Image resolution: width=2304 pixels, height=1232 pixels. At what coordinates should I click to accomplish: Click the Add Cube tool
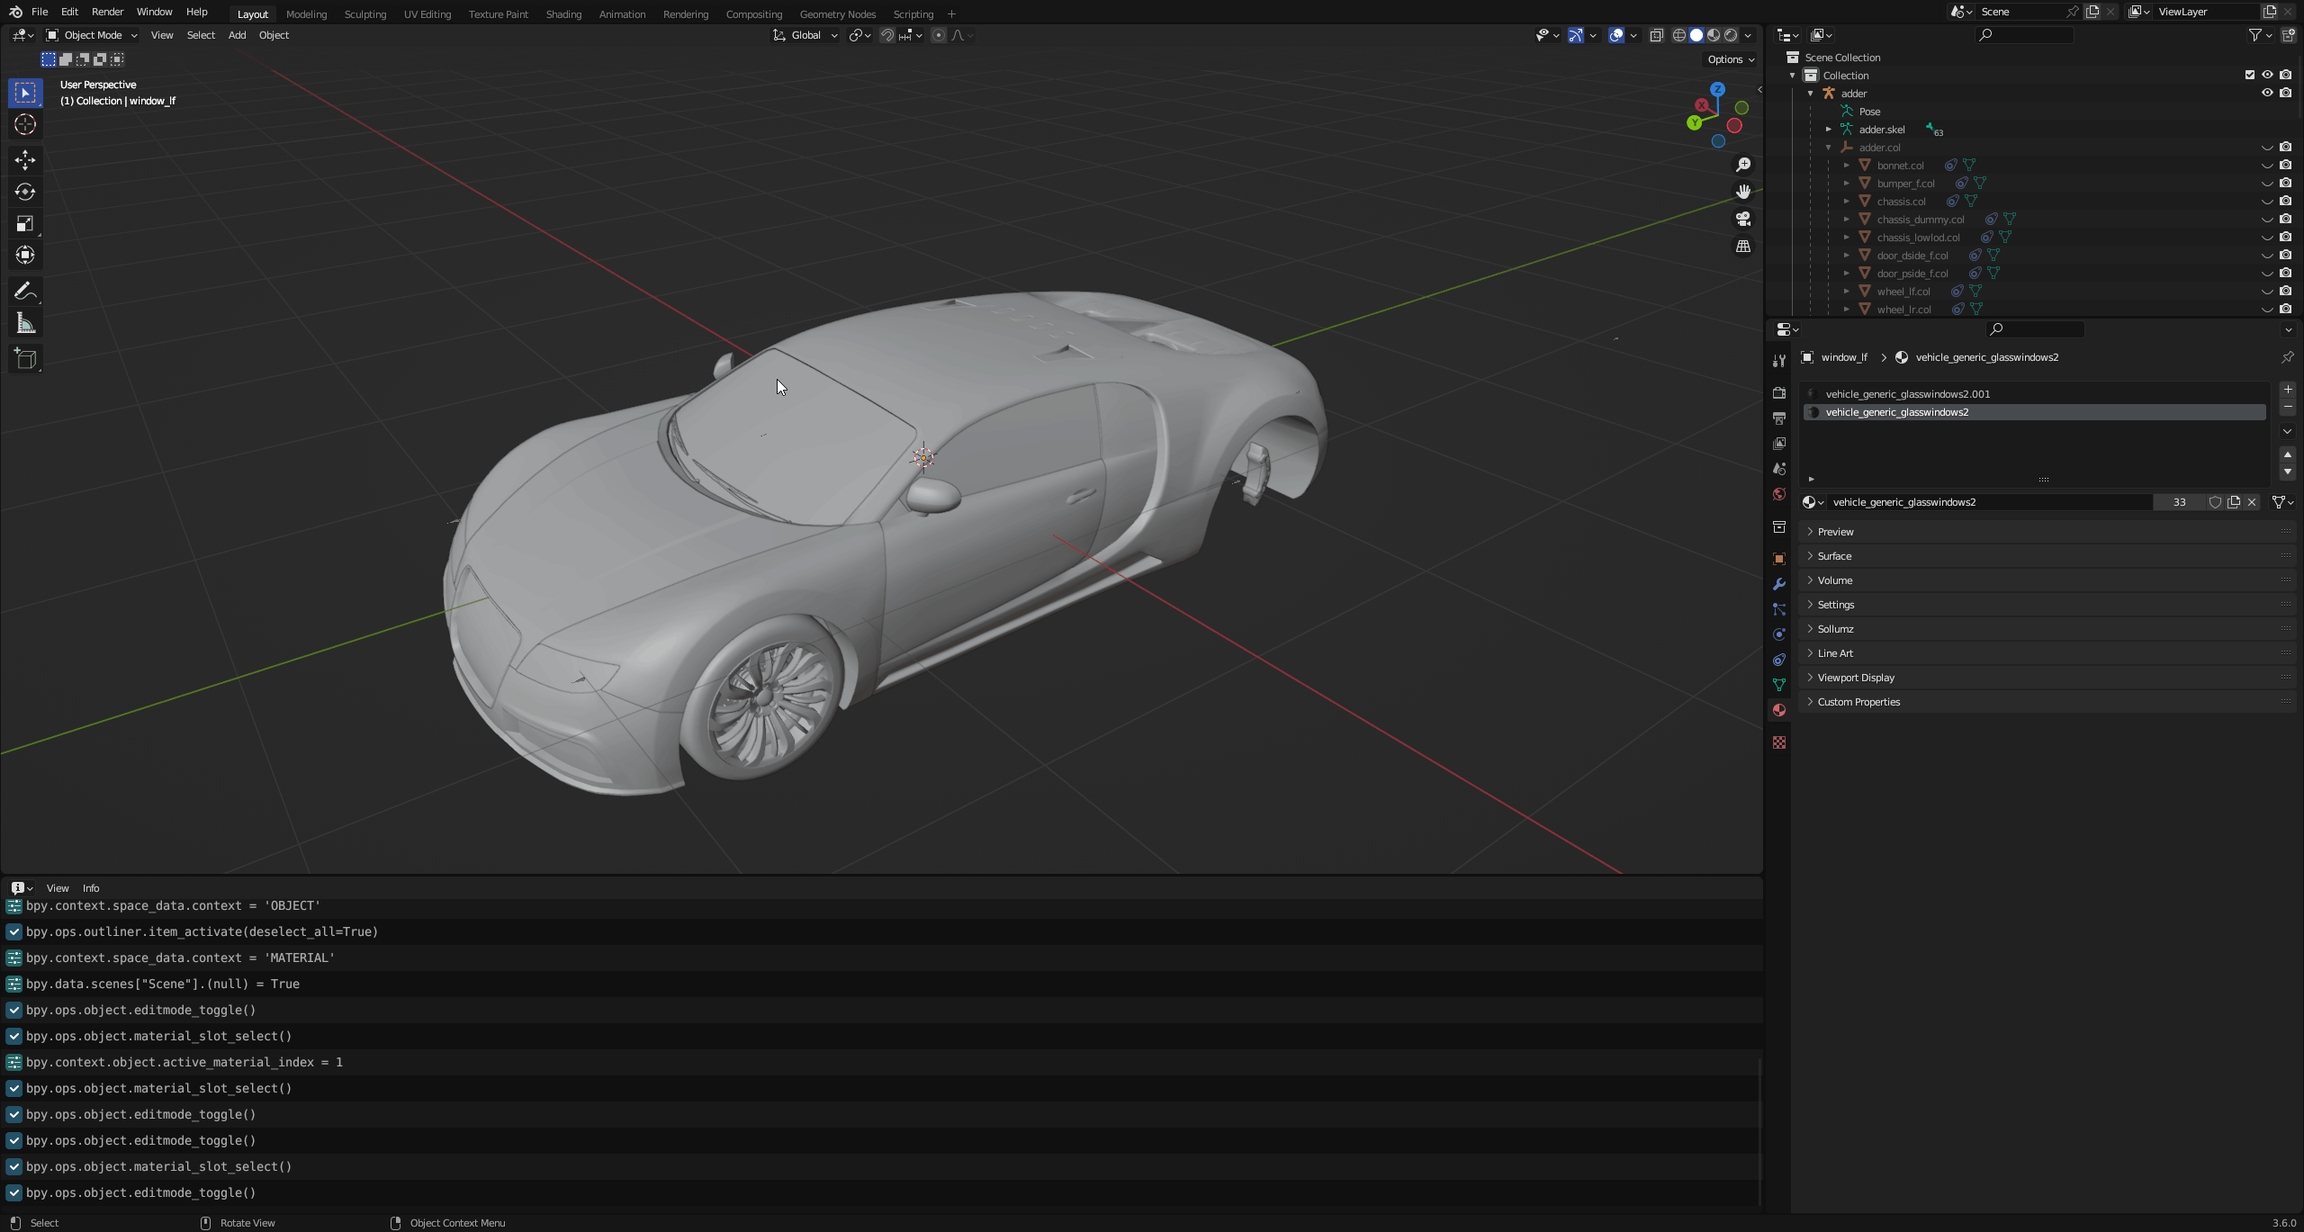[25, 359]
